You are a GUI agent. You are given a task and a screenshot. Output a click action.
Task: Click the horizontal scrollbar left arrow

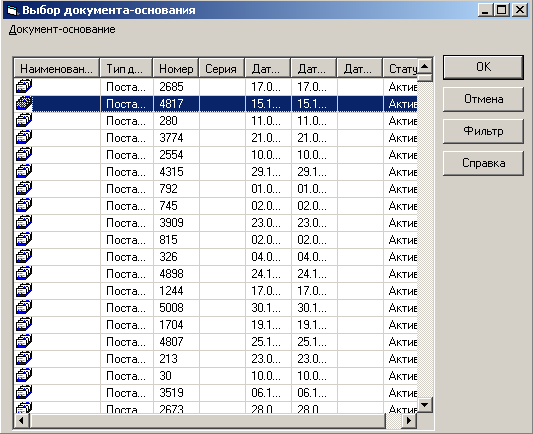(x=22, y=421)
